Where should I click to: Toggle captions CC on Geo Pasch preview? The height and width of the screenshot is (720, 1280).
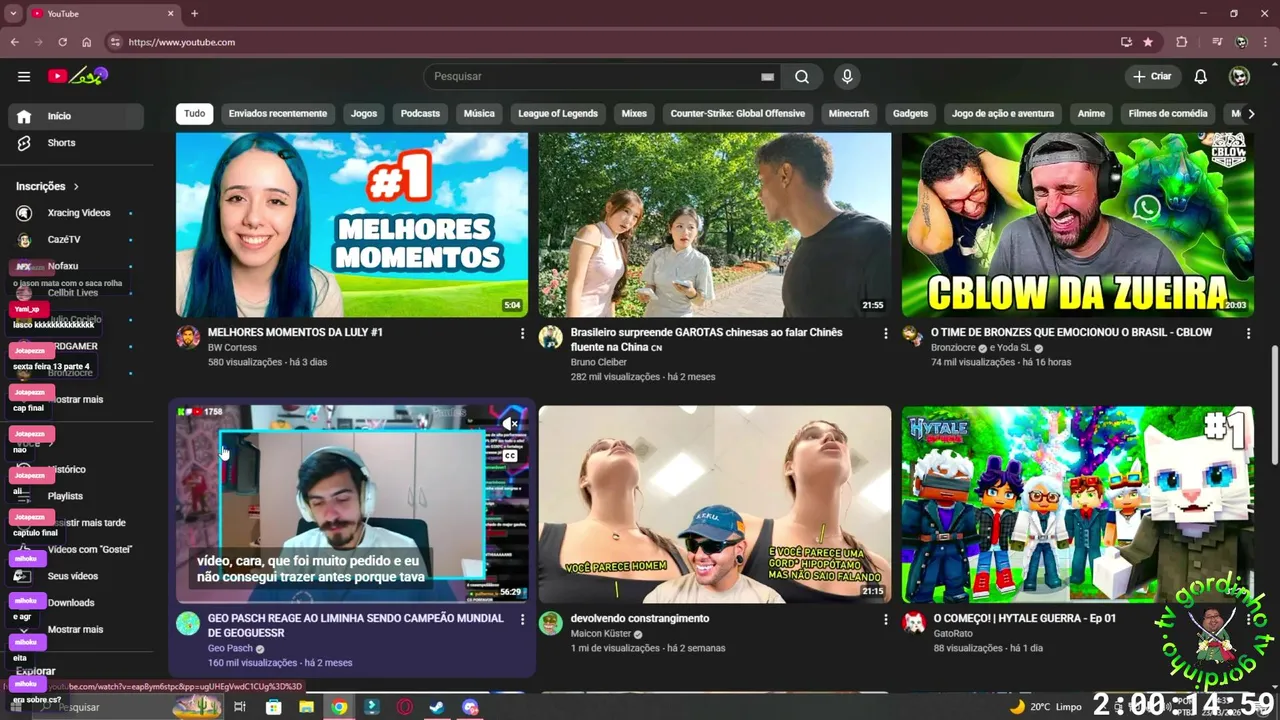(511, 455)
